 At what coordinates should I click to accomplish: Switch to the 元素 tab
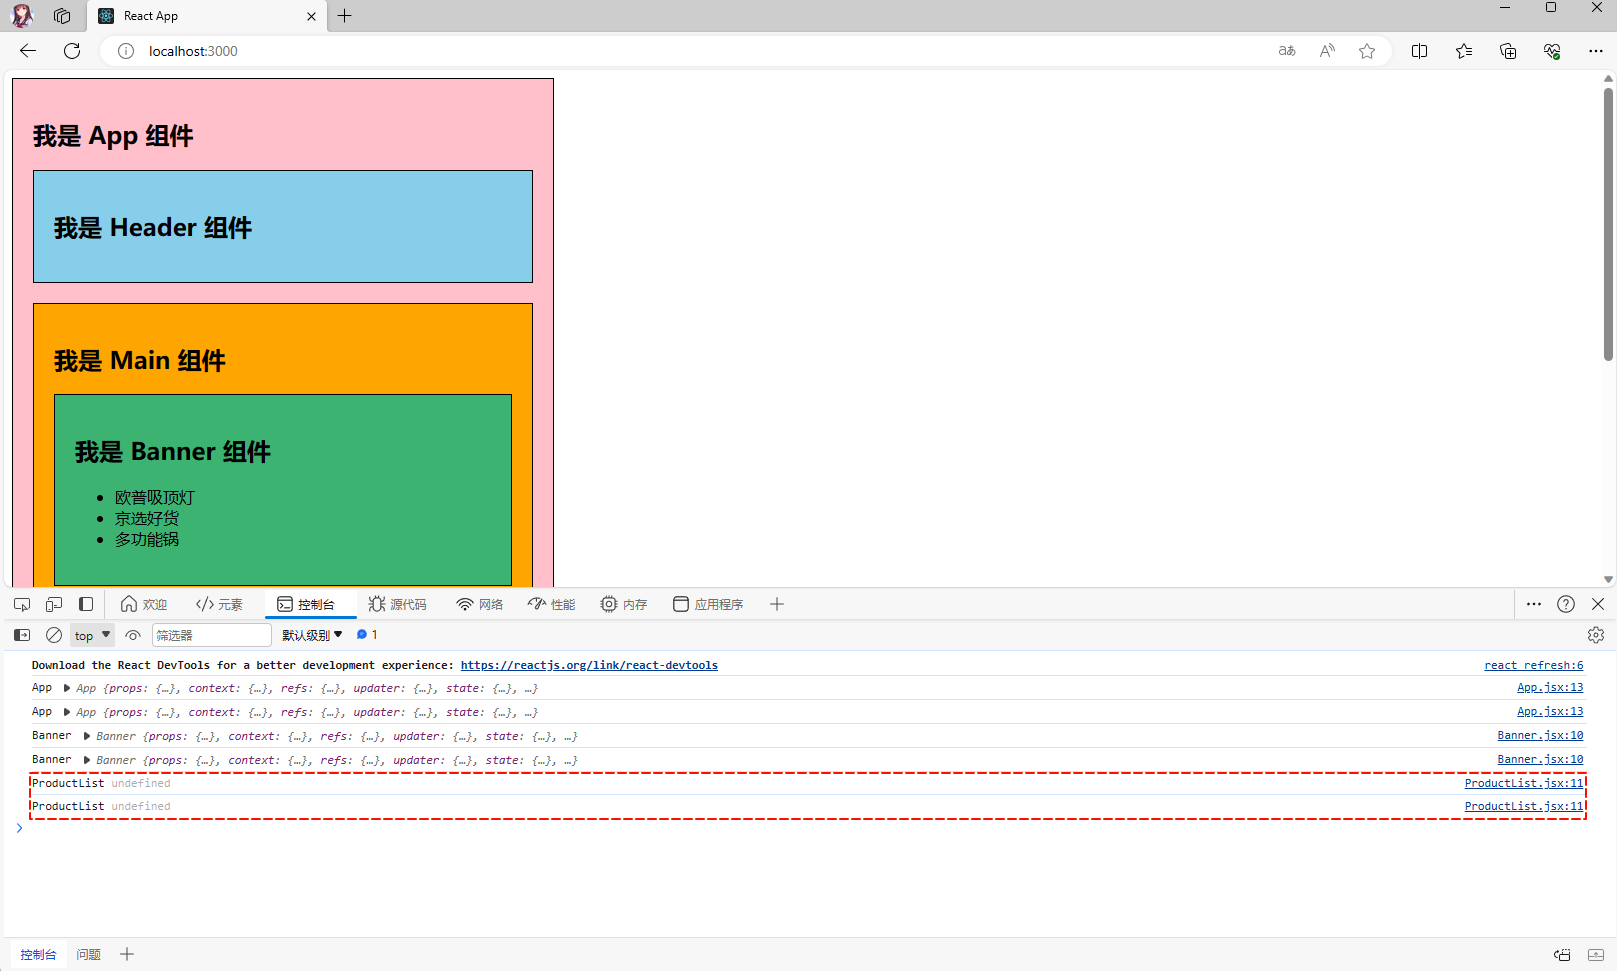coord(220,604)
